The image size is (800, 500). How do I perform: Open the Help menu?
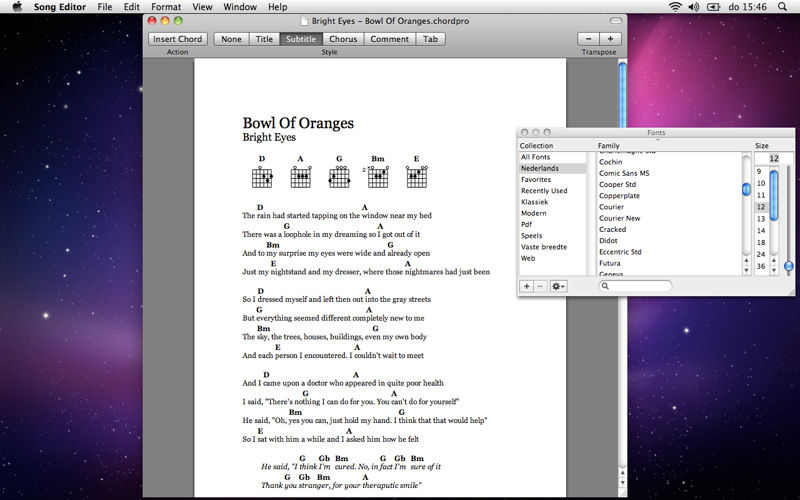(x=278, y=7)
